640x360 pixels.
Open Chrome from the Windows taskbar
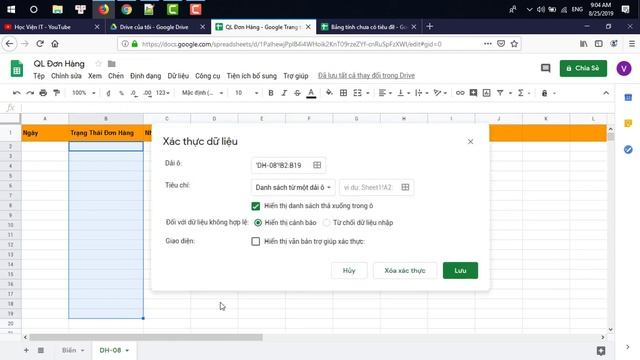pos(127,9)
